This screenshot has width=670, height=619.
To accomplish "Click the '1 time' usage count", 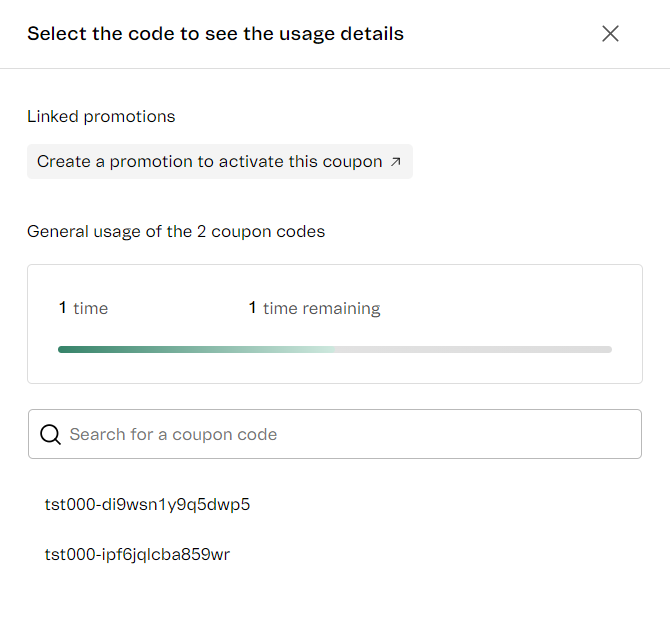I will pyautogui.click(x=83, y=308).
